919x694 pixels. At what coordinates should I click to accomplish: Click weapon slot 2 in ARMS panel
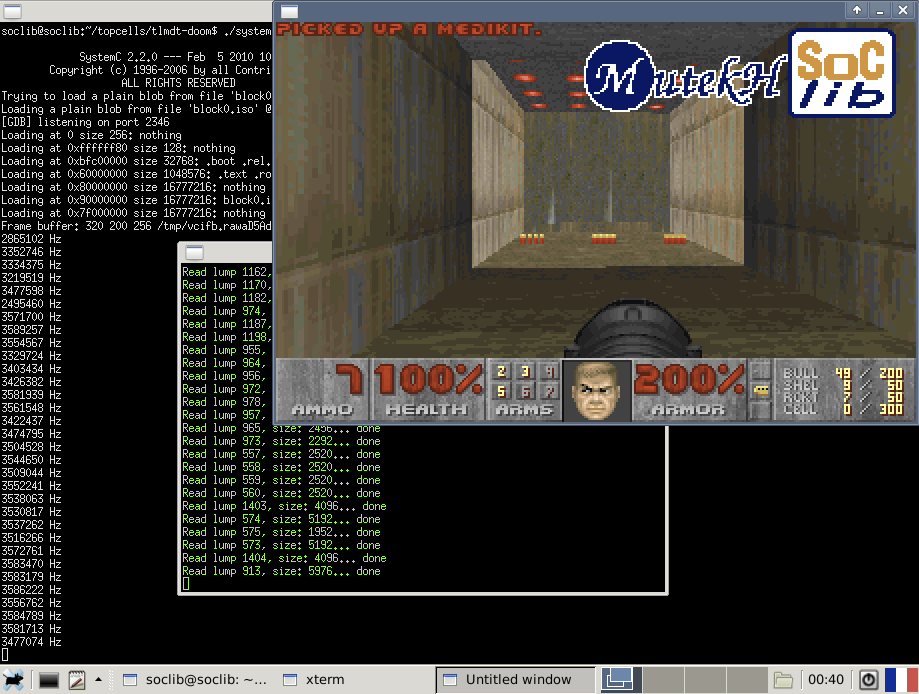(501, 372)
